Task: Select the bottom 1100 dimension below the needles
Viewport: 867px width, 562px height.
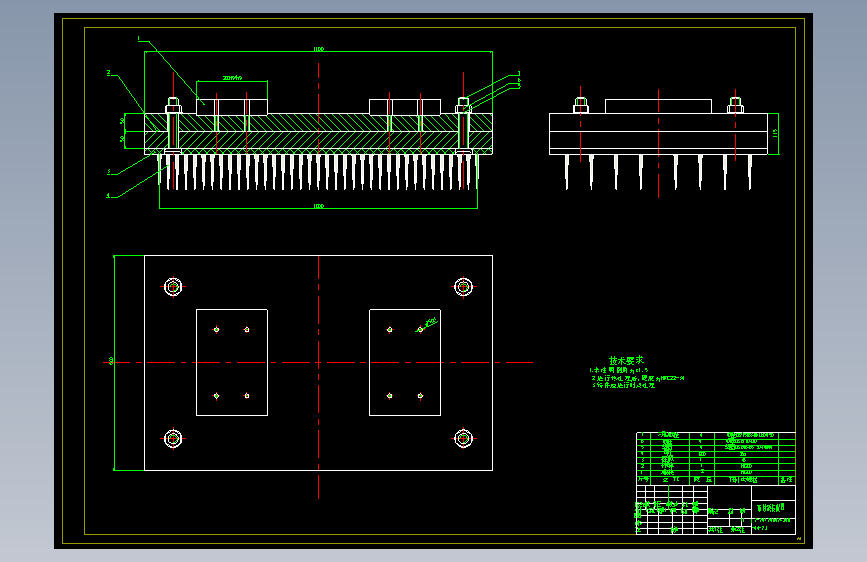Action: click(318, 206)
